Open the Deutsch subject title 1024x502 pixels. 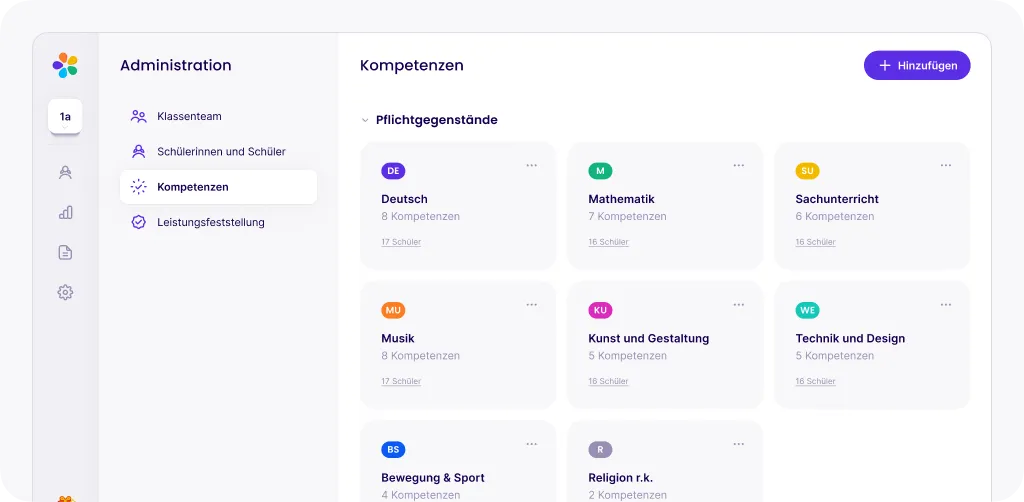click(404, 199)
